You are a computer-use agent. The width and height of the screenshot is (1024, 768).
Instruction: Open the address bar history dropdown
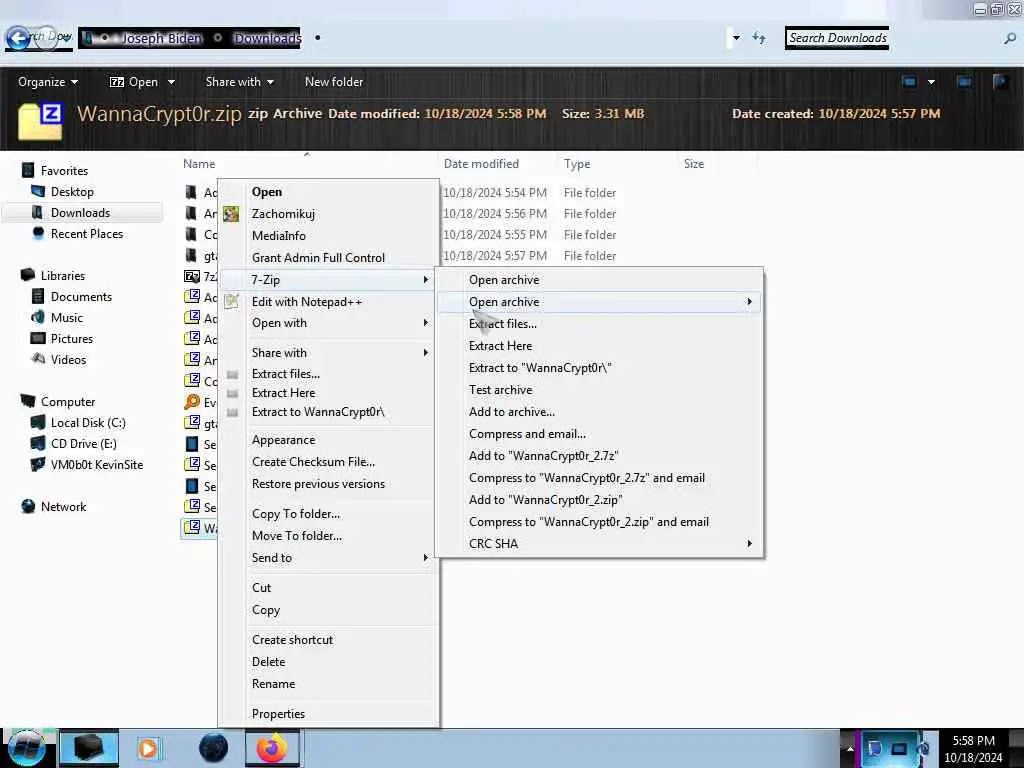[736, 38]
